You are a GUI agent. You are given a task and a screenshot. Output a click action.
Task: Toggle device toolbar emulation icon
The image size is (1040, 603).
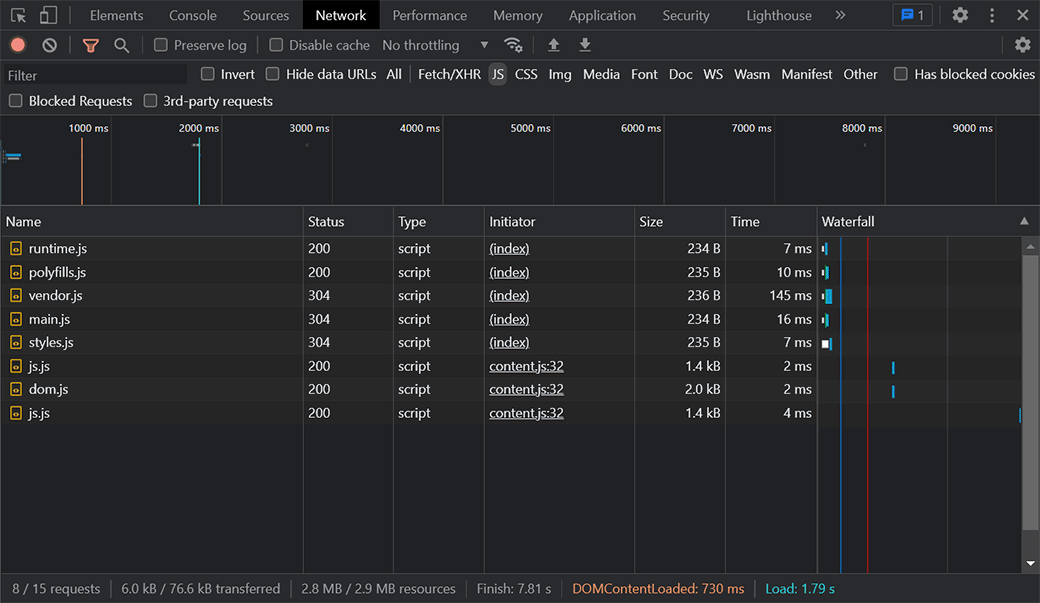(48, 15)
